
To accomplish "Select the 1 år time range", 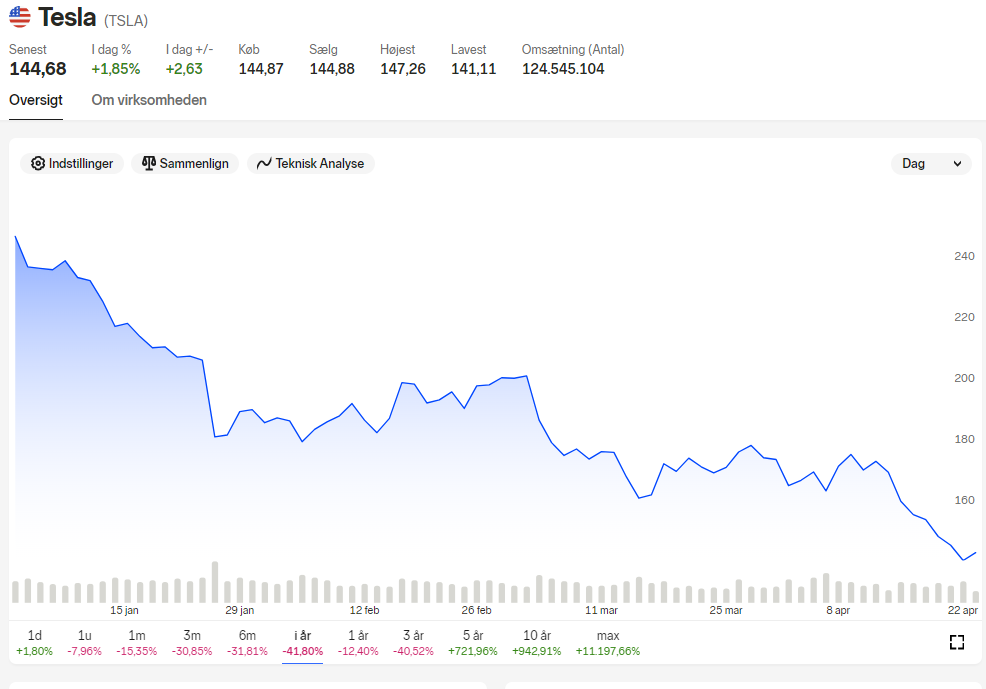I will 358,642.
